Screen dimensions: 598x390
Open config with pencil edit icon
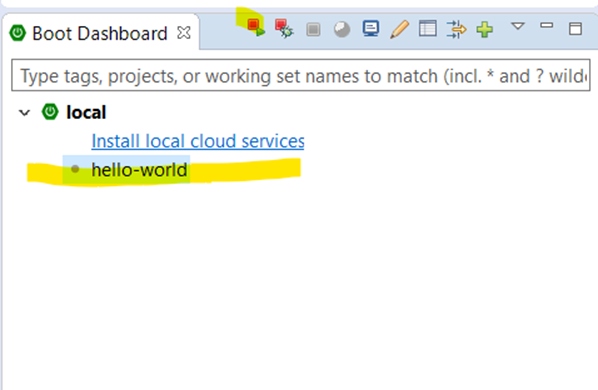[x=399, y=29]
